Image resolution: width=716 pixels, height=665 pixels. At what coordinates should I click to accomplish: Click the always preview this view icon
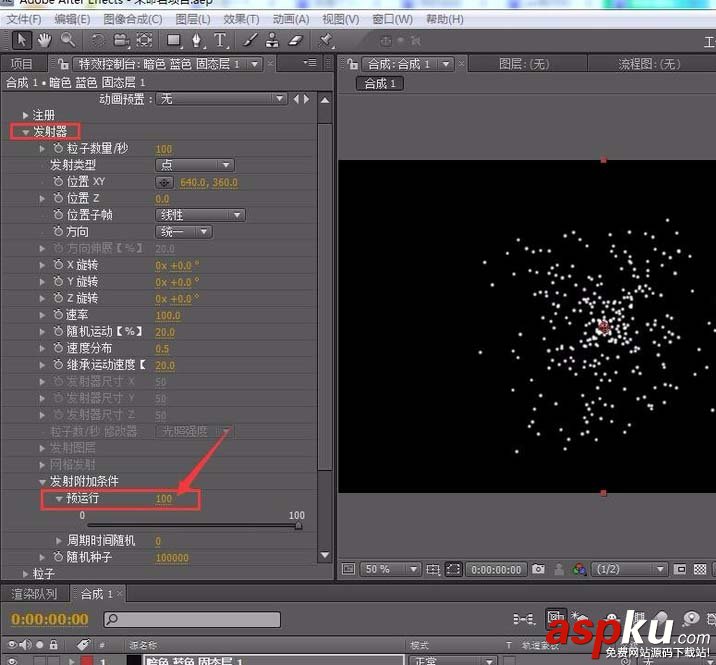click(348, 569)
